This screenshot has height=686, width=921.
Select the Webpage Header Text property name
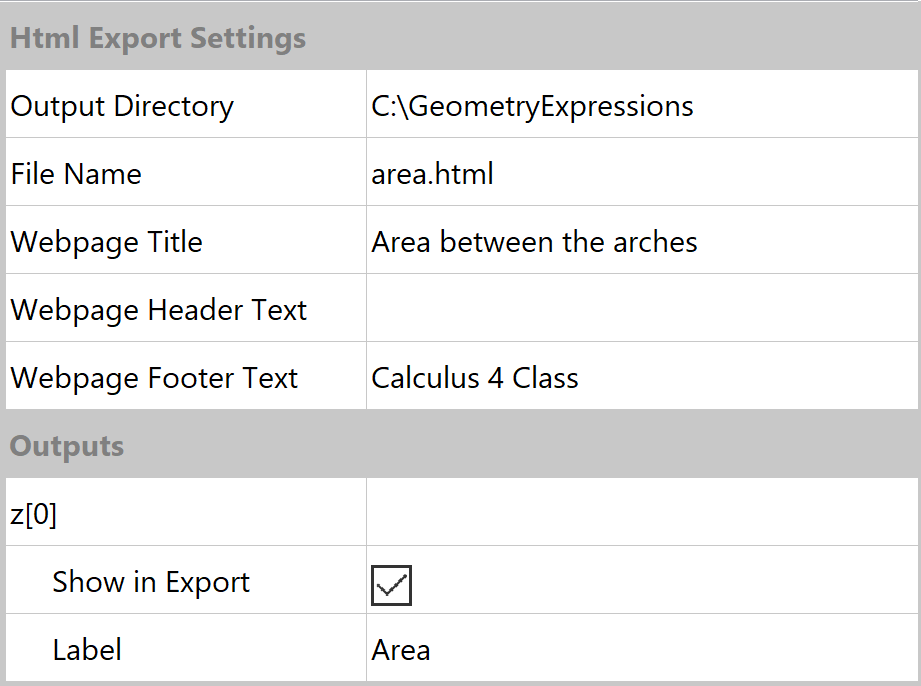pyautogui.click(x=159, y=311)
